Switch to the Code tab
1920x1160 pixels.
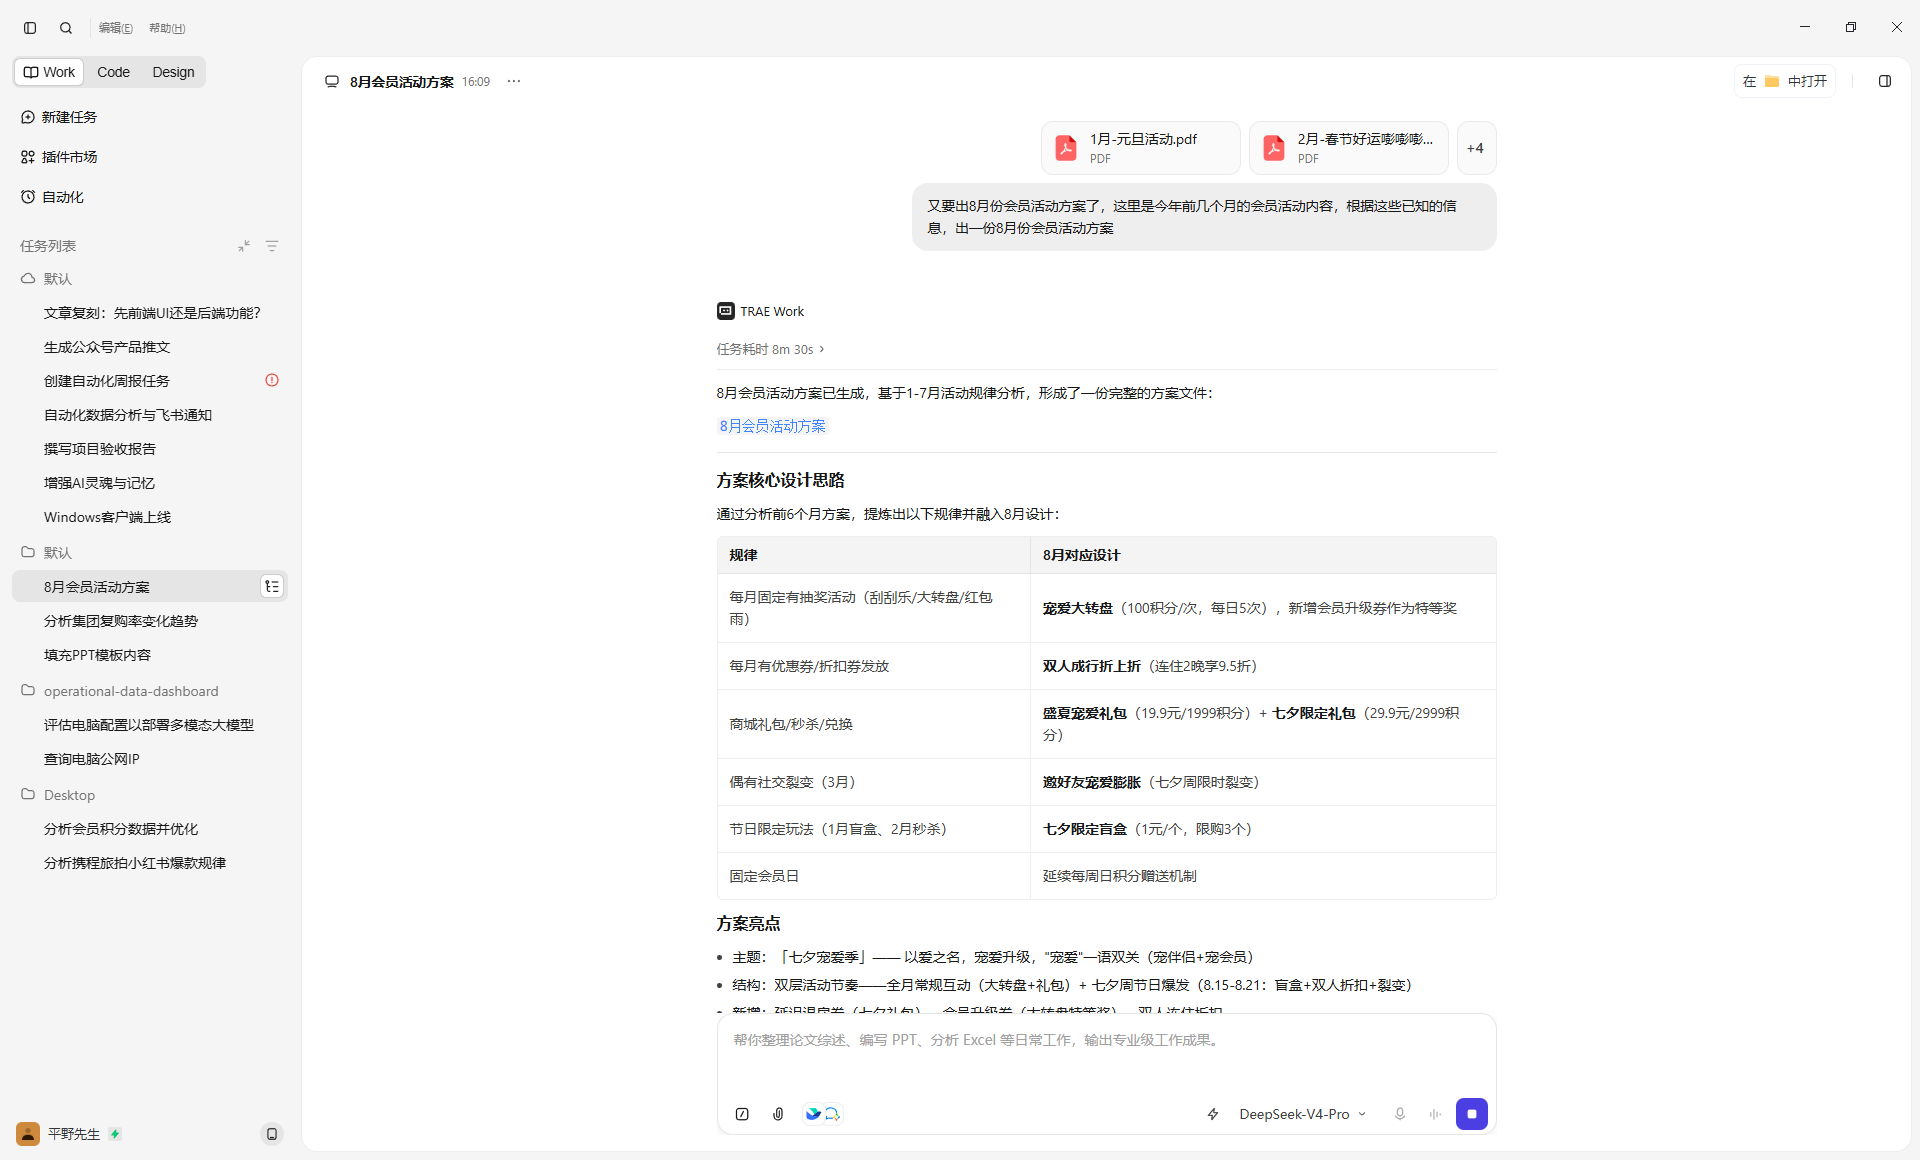coord(113,72)
